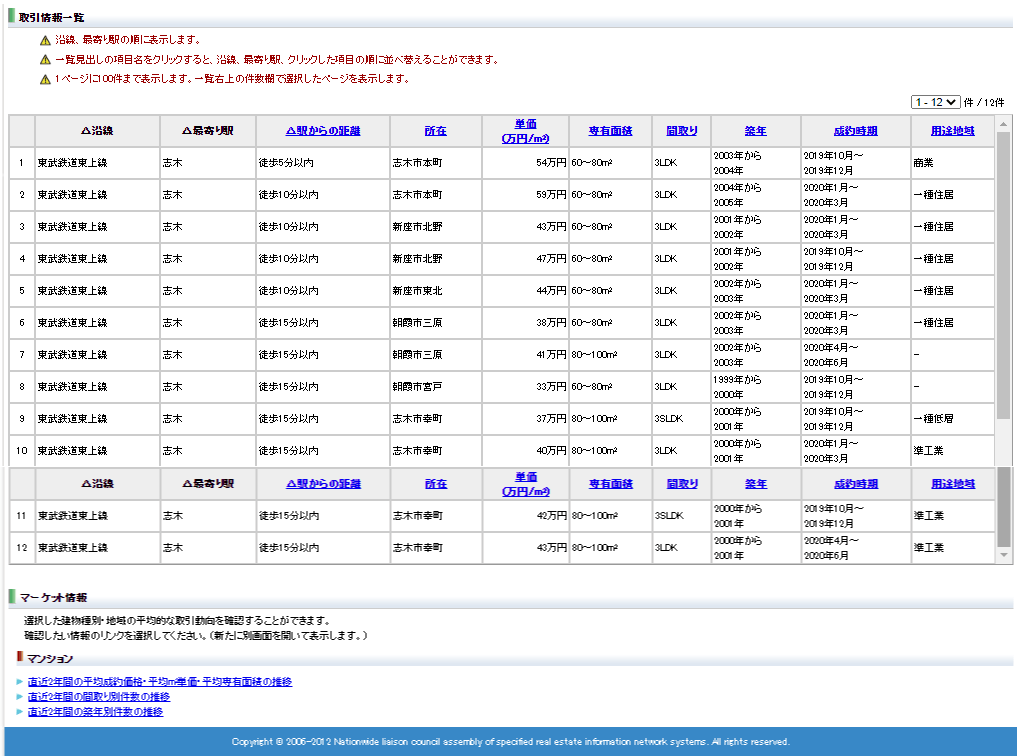The width and height of the screenshot is (1017, 756).
Task: Sort by 築年 in header above row 1
Action: click(x=756, y=130)
